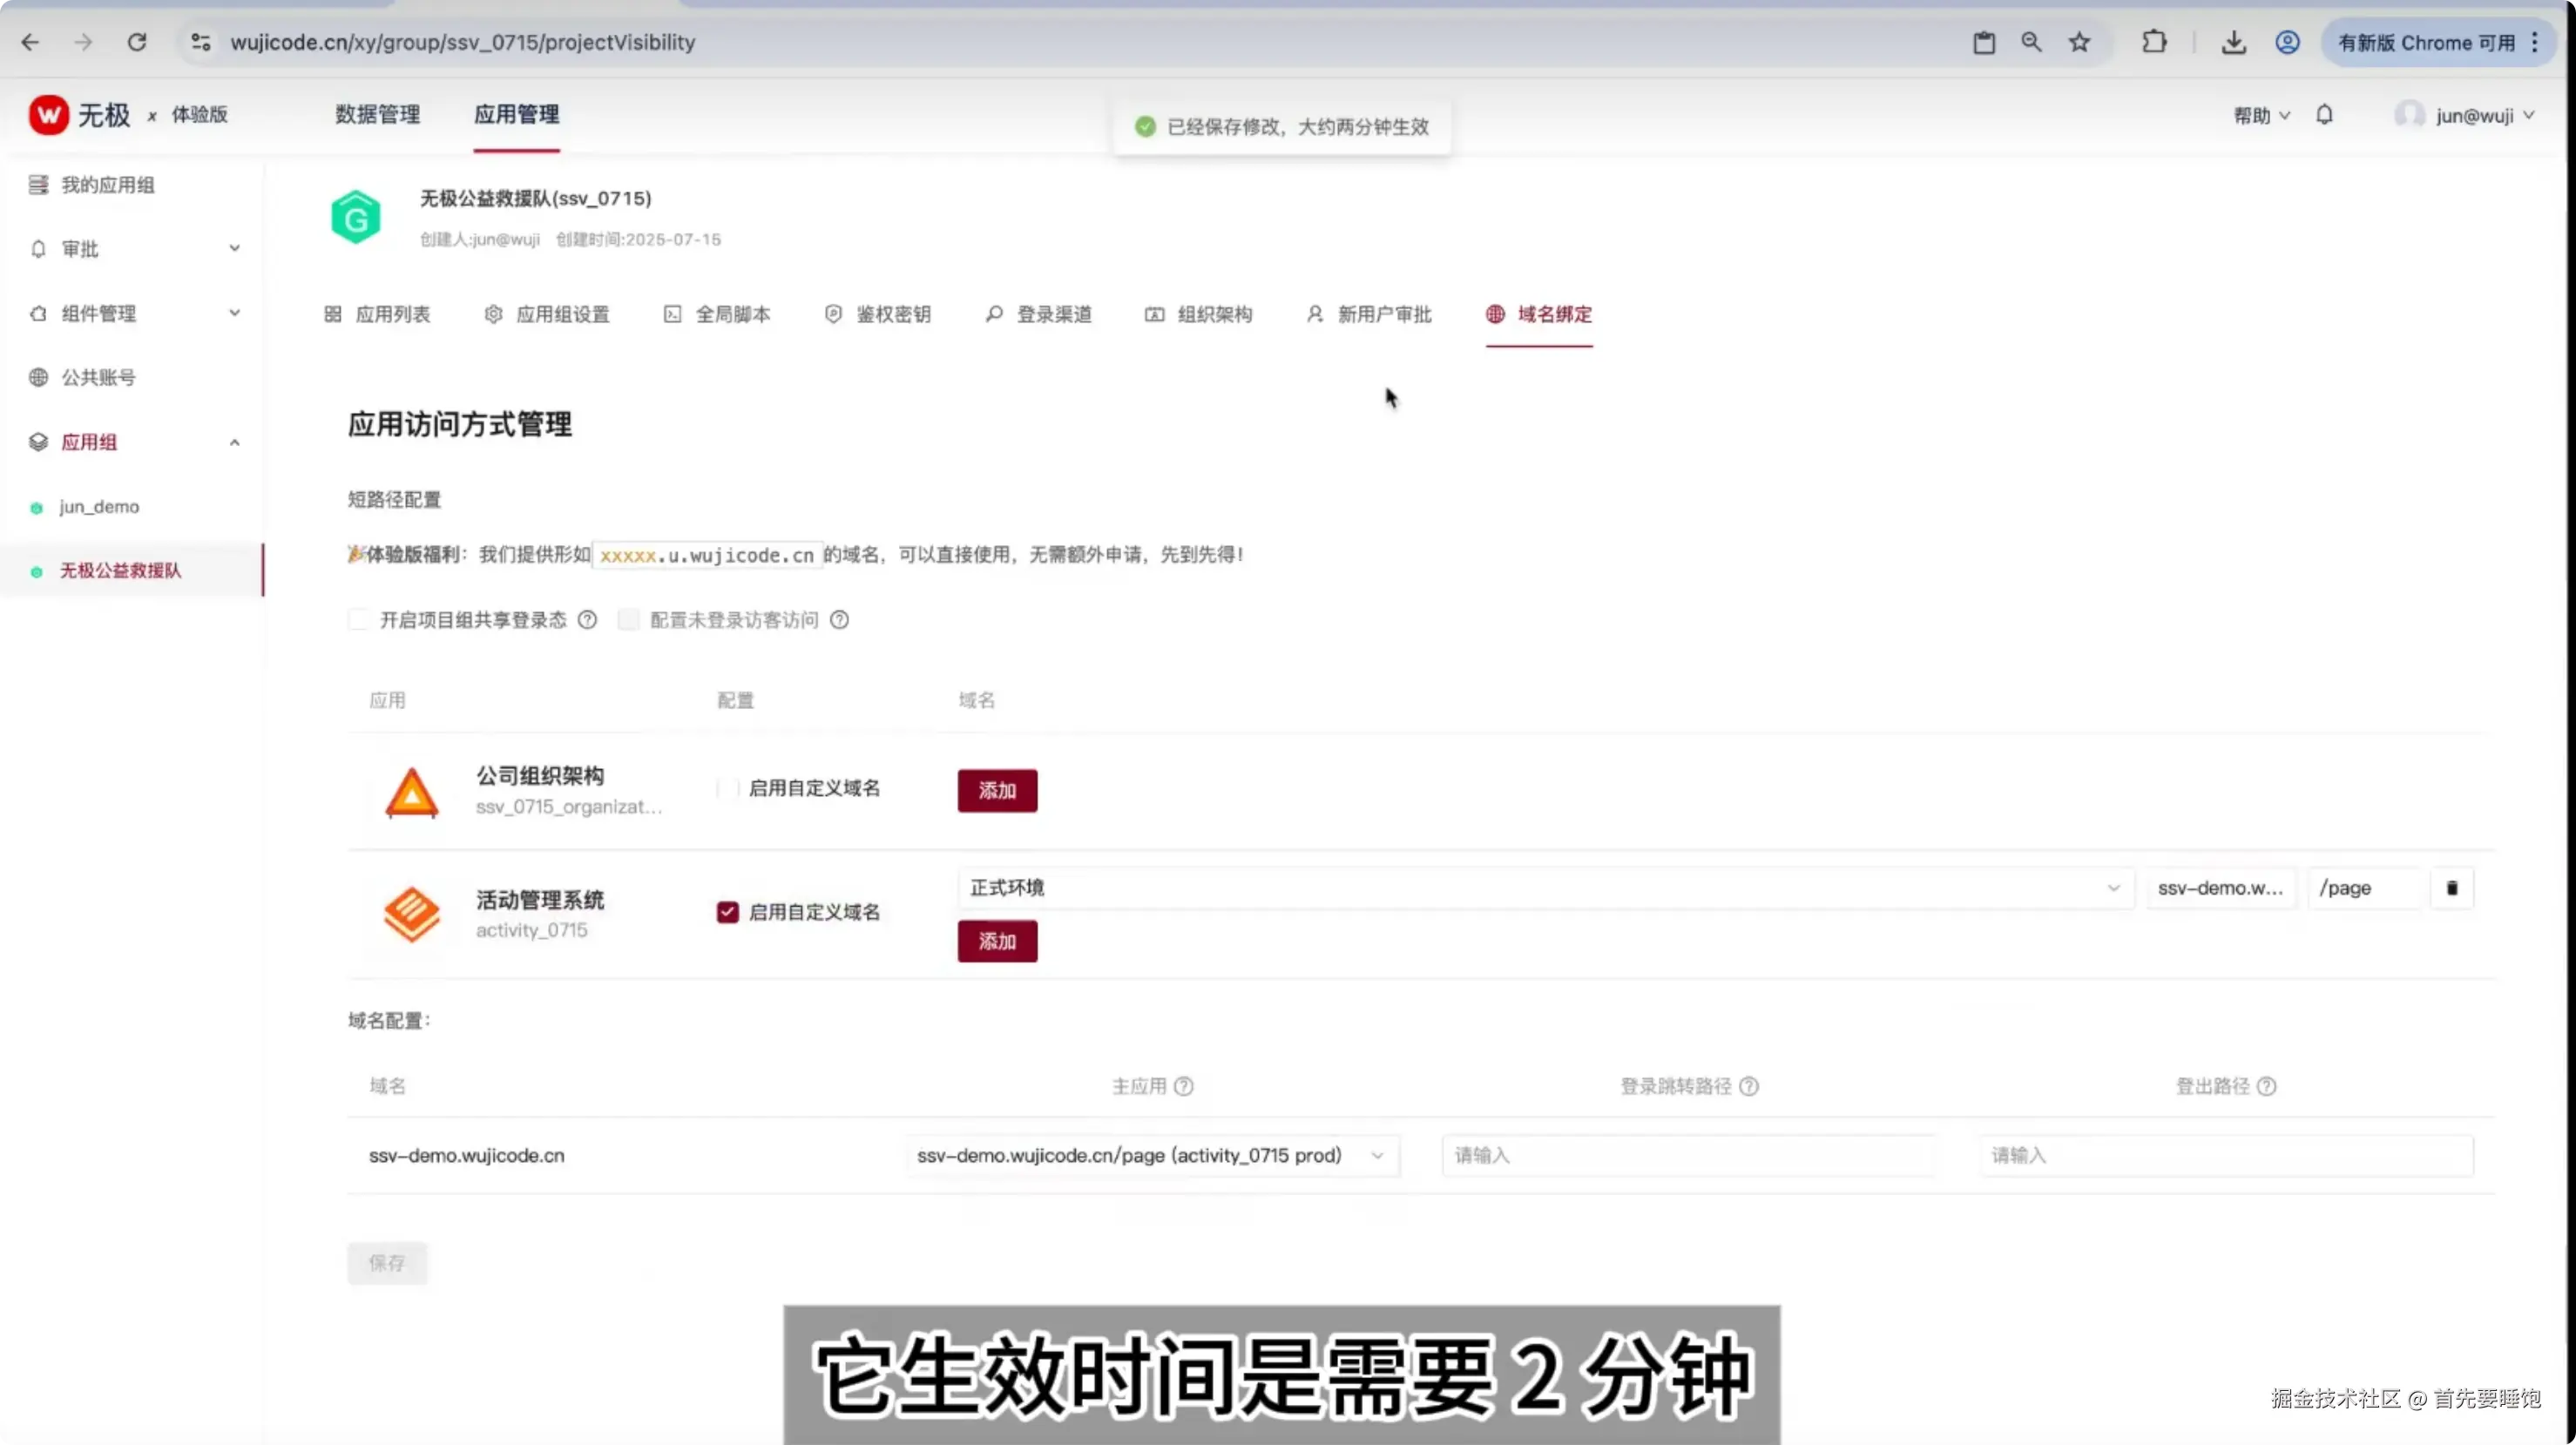Click 添加 button for 公司组织架构

(x=996, y=790)
